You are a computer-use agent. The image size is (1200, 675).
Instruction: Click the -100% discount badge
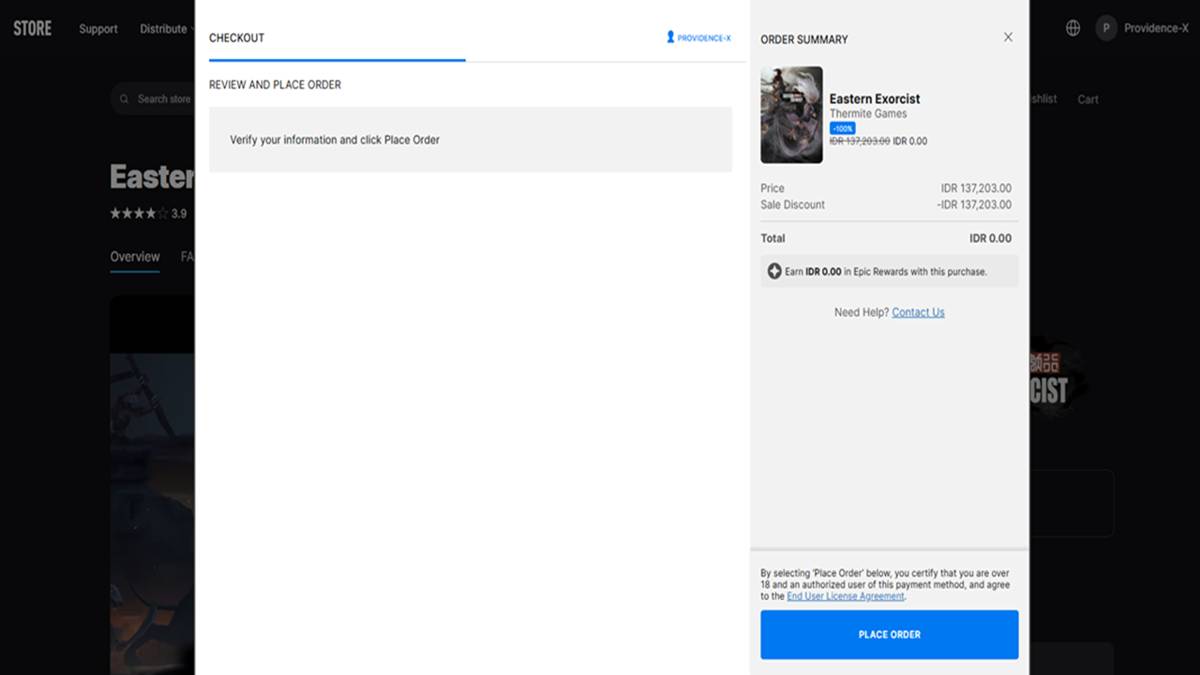(x=842, y=129)
